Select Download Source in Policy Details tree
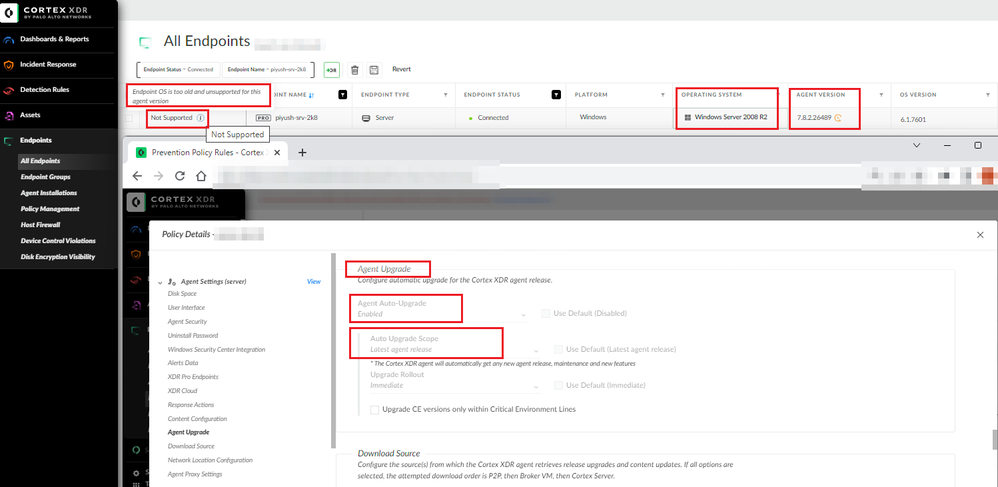Screen dimensions: 998x487 coord(191,446)
